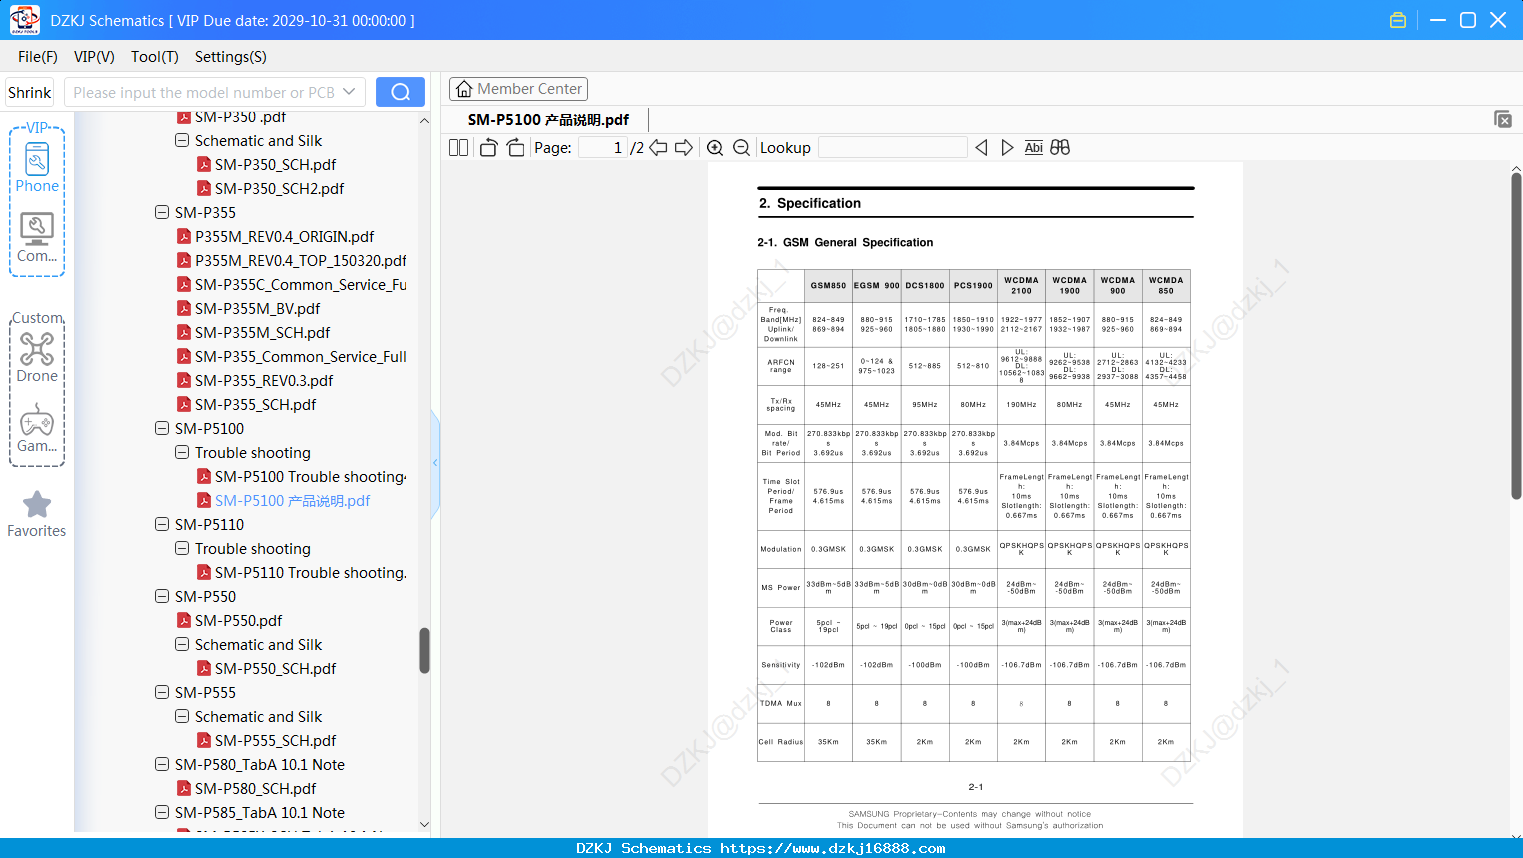Viewport: 1523px width, 858px height.
Task: Open SM-P550_SCH.pdf file
Action: (x=275, y=668)
